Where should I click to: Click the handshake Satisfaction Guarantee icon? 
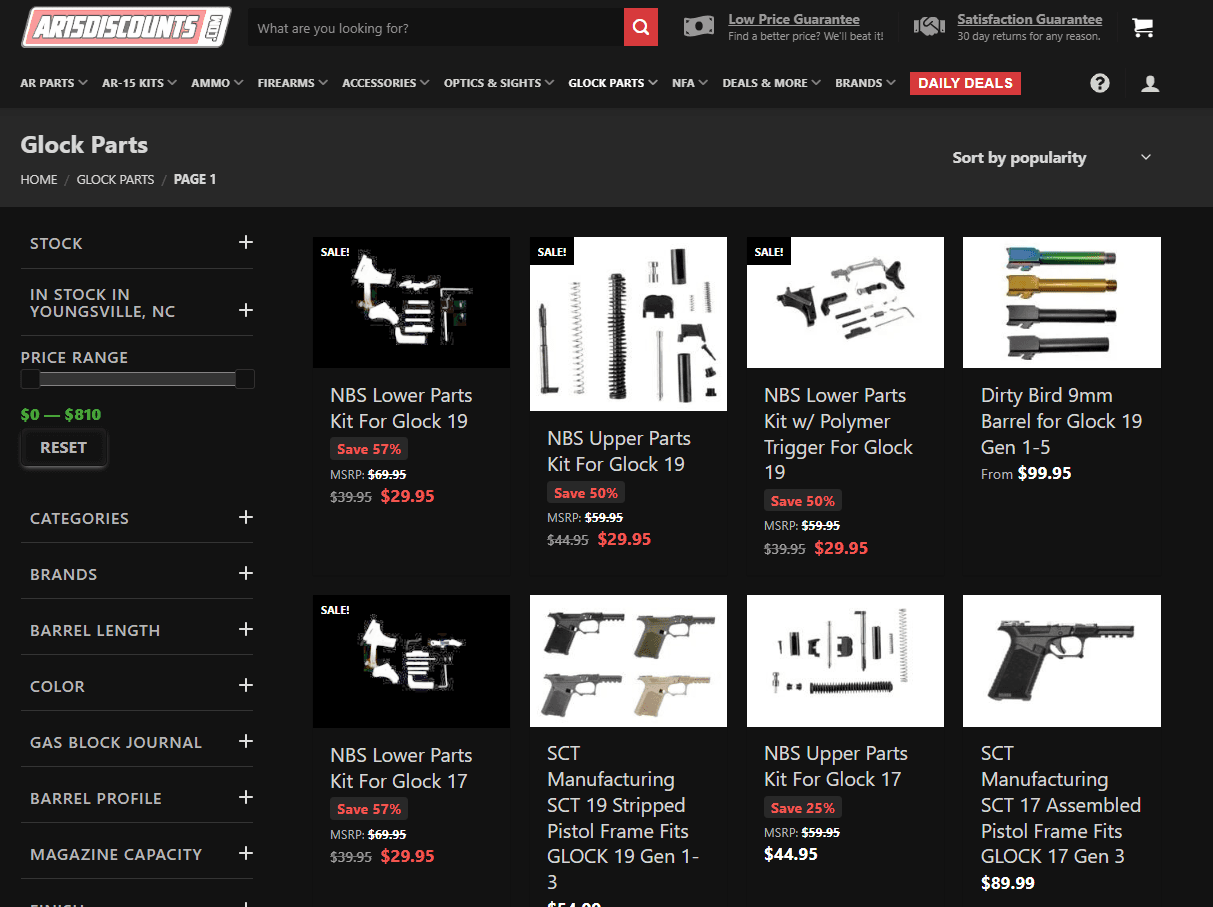click(x=929, y=26)
